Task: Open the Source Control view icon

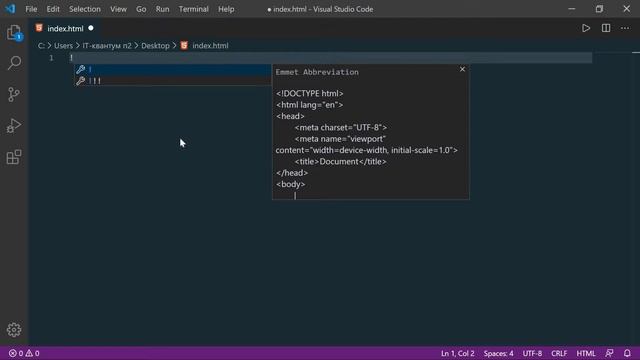Action: point(14,95)
